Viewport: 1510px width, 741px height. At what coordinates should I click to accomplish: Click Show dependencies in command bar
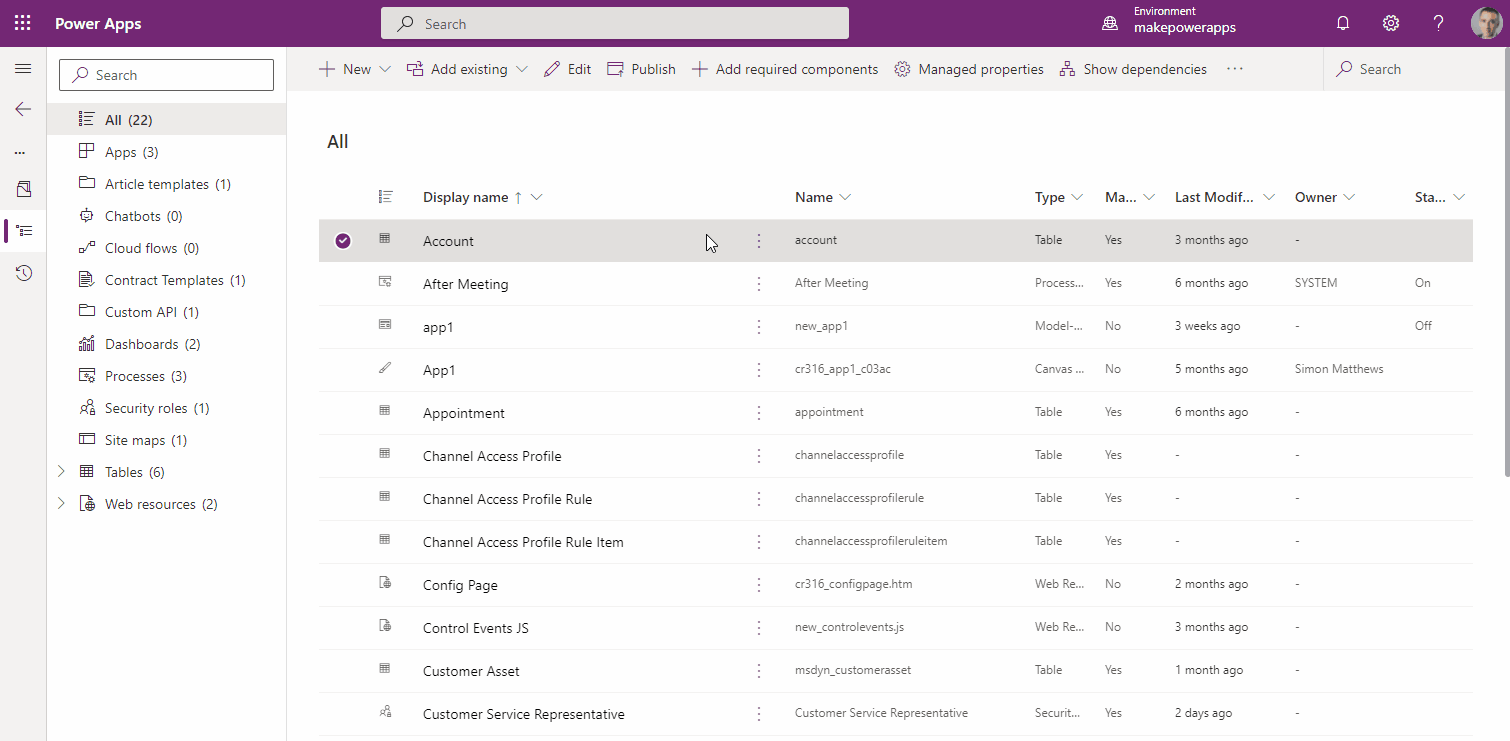pyautogui.click(x=1133, y=69)
